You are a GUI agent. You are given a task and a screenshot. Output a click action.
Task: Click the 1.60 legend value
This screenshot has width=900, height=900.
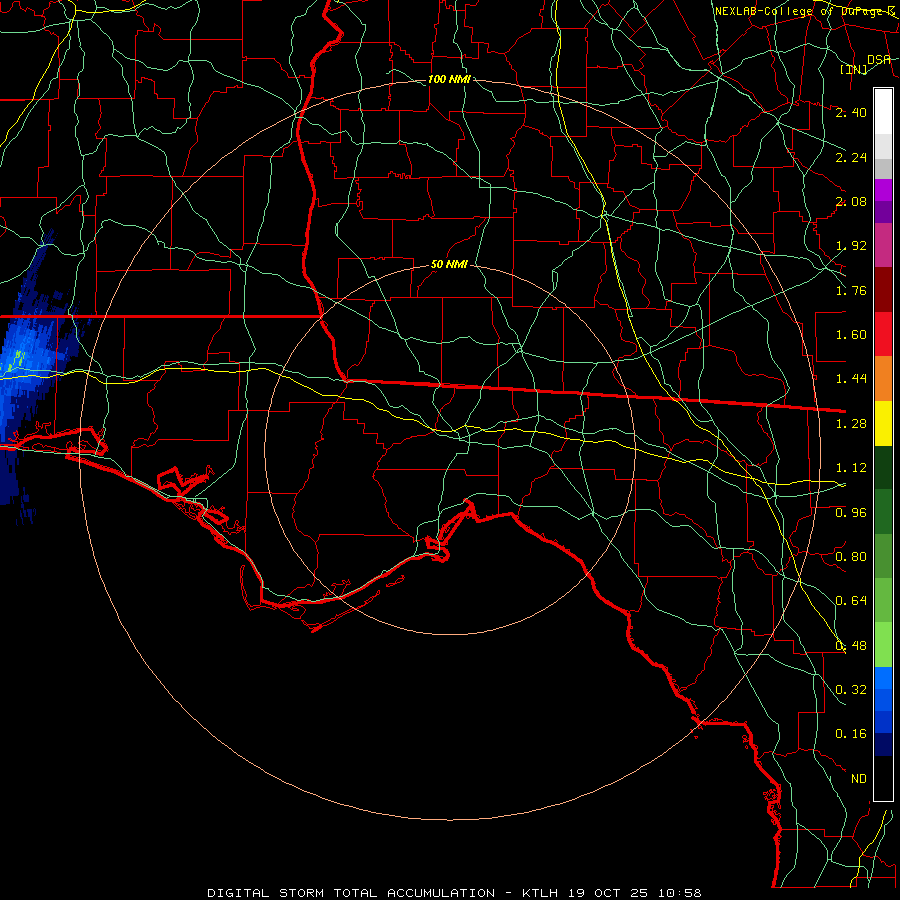point(851,335)
